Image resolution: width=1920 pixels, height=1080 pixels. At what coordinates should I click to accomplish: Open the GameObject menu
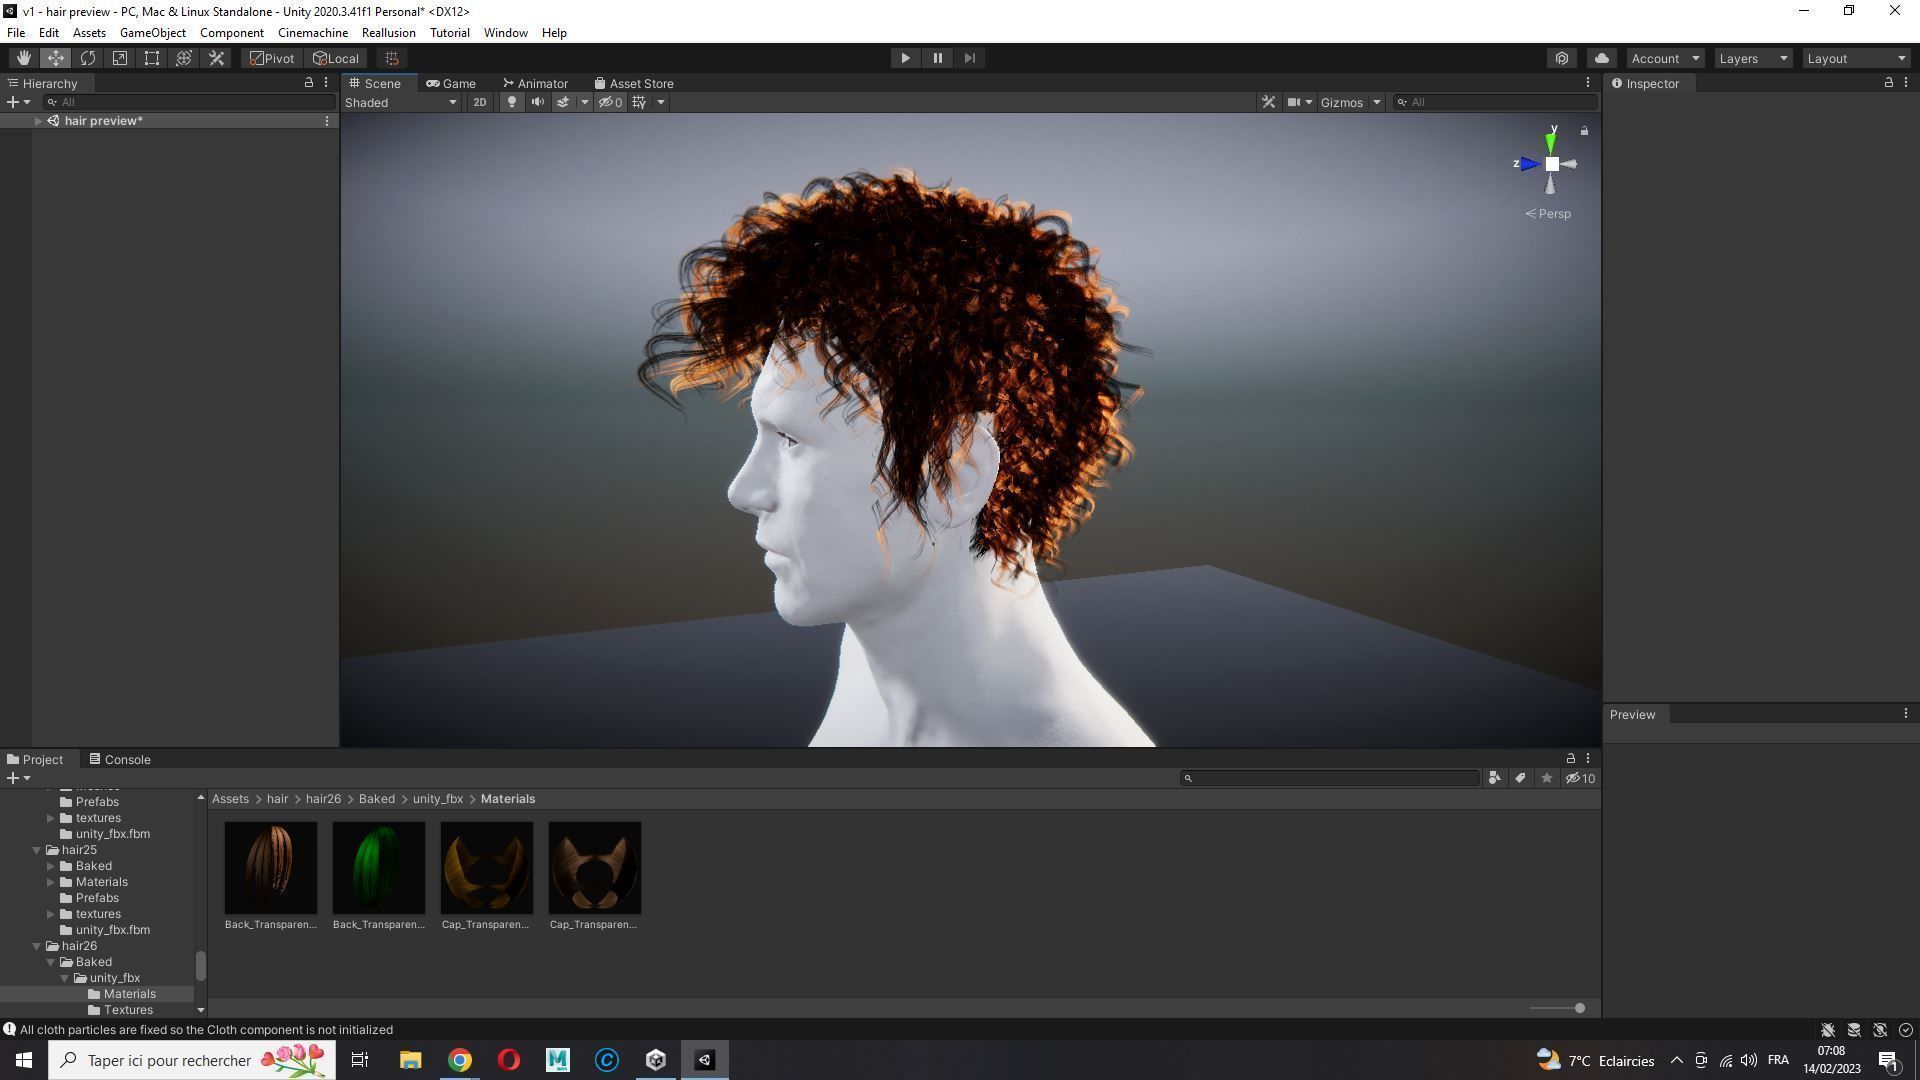coord(152,33)
